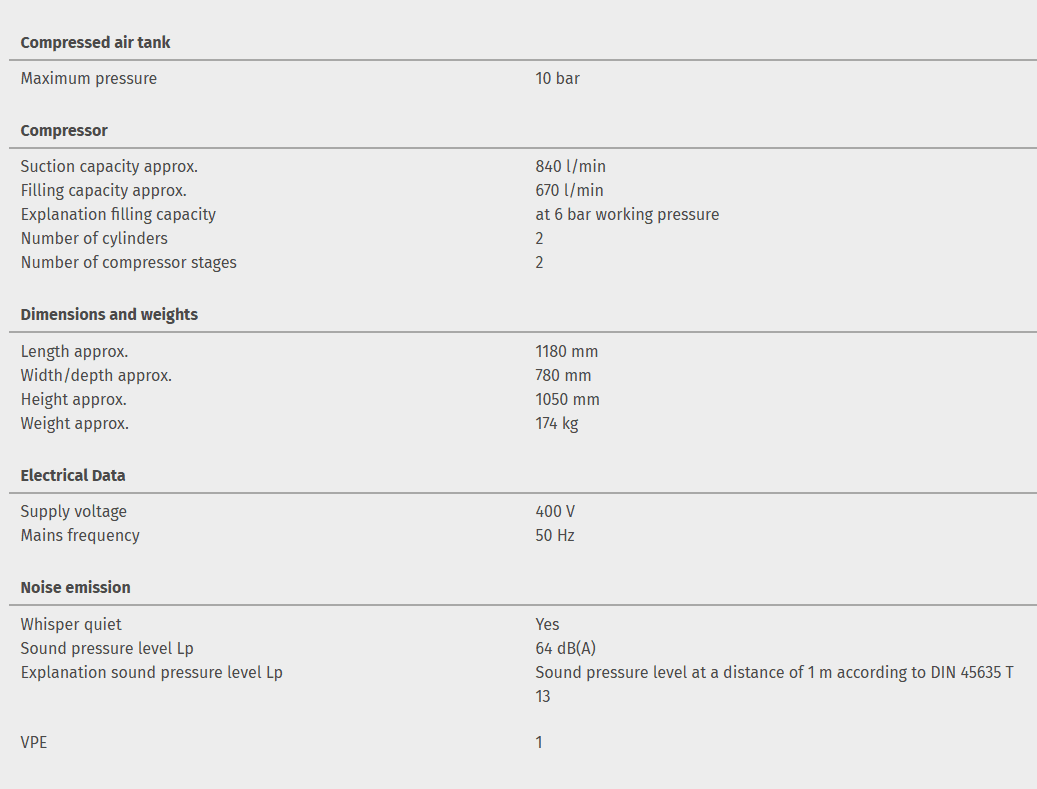Click the Number of compressor stages label

129,262
